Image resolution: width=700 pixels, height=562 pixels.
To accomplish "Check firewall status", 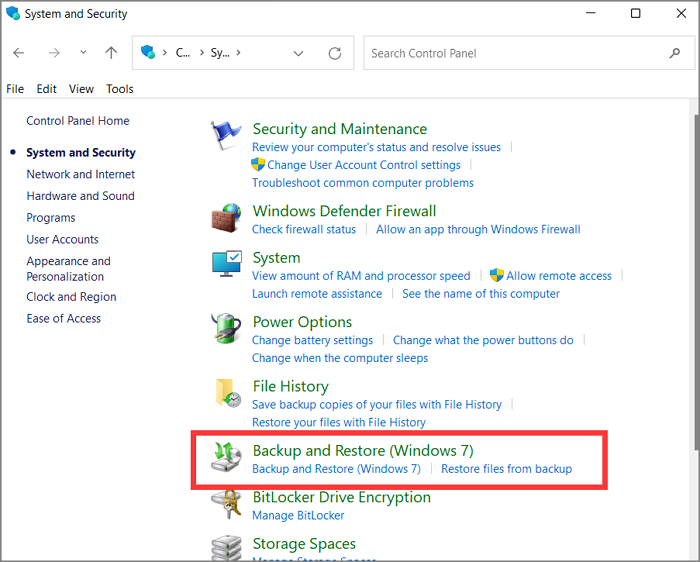I will 304,229.
